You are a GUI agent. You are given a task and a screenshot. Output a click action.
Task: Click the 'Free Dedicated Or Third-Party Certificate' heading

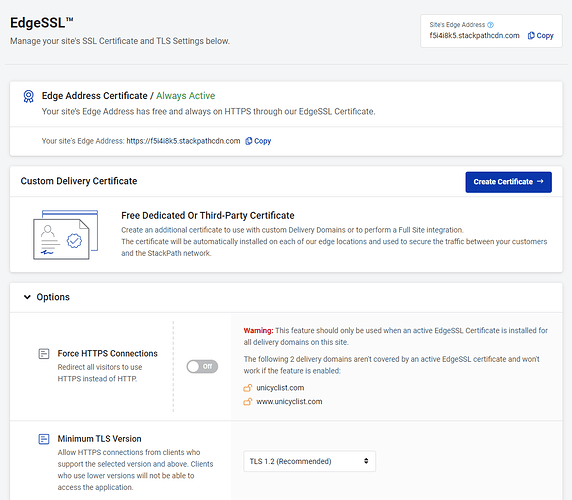208,216
